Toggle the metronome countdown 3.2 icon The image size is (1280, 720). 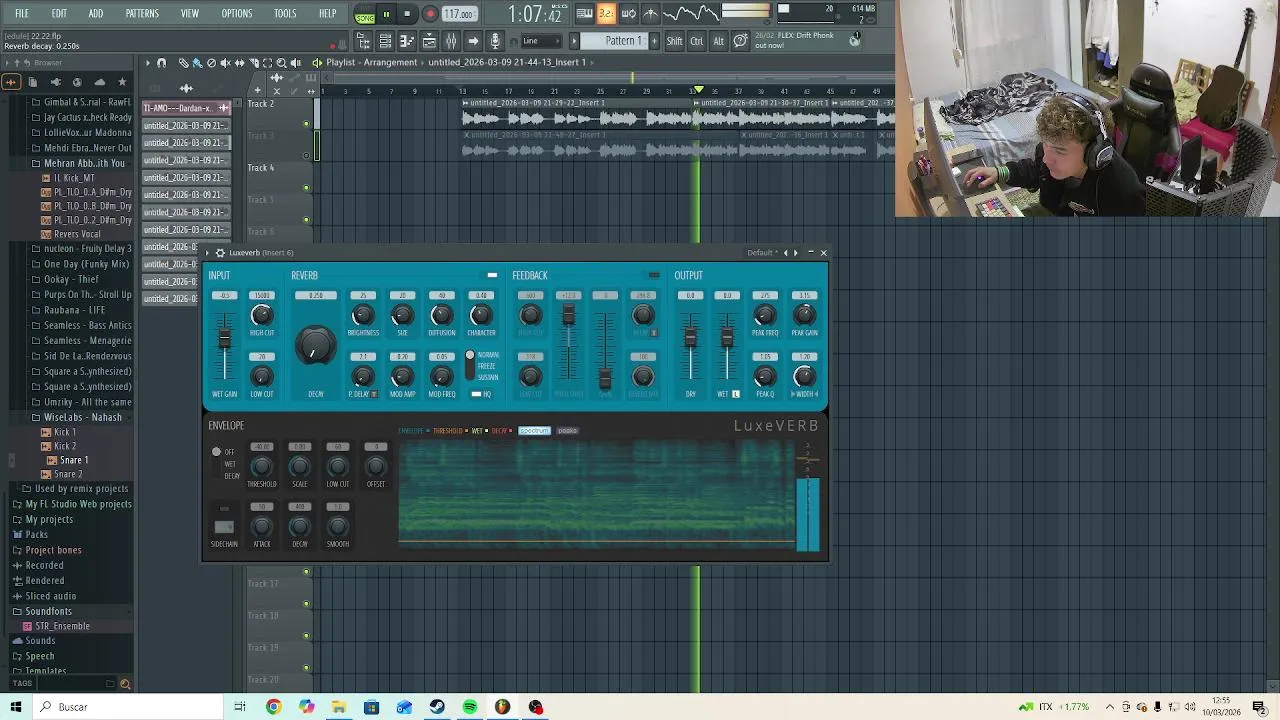click(606, 13)
